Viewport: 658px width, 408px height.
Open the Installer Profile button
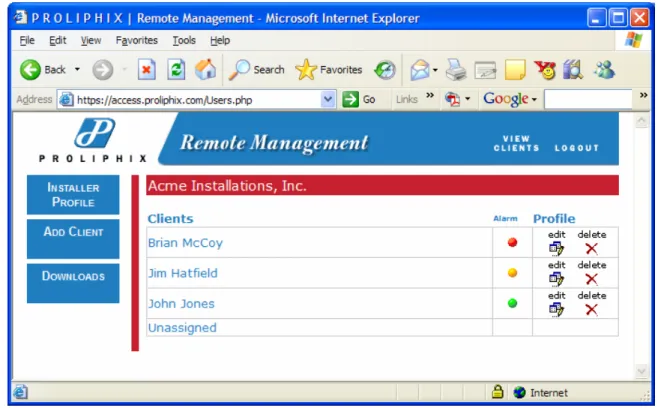click(73, 195)
